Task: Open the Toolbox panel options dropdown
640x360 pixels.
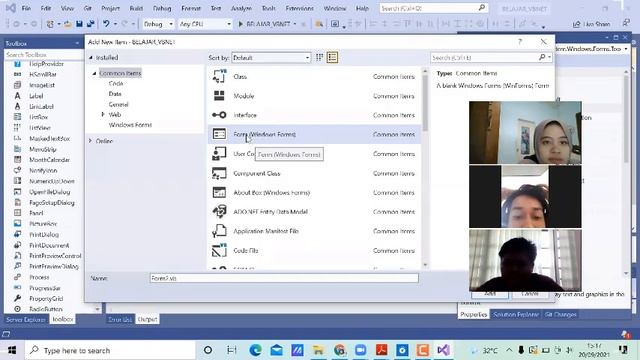Action: point(77,43)
